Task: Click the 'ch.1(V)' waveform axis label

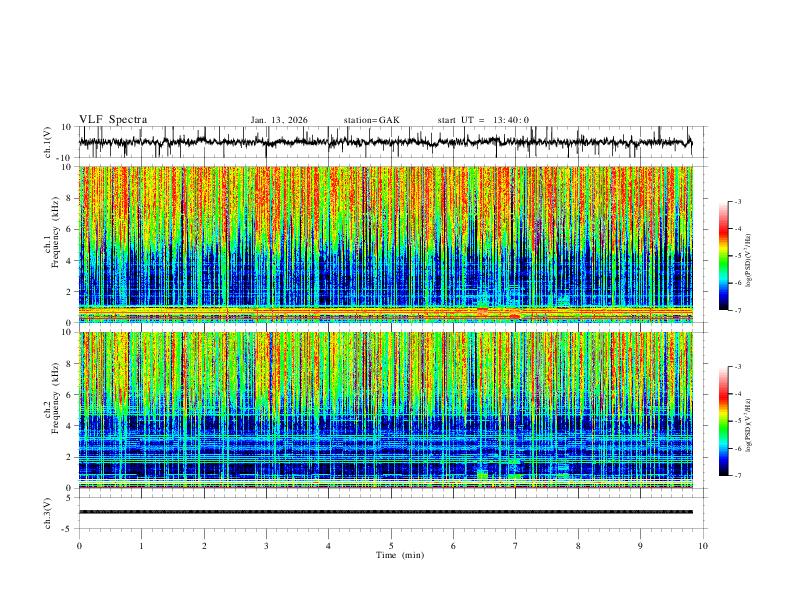Action: coord(48,142)
